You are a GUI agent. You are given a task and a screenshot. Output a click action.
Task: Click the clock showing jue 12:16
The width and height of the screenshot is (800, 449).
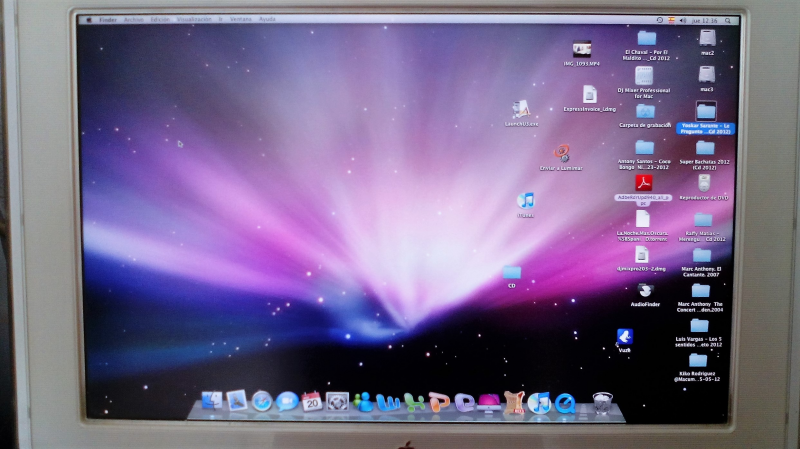coord(705,21)
